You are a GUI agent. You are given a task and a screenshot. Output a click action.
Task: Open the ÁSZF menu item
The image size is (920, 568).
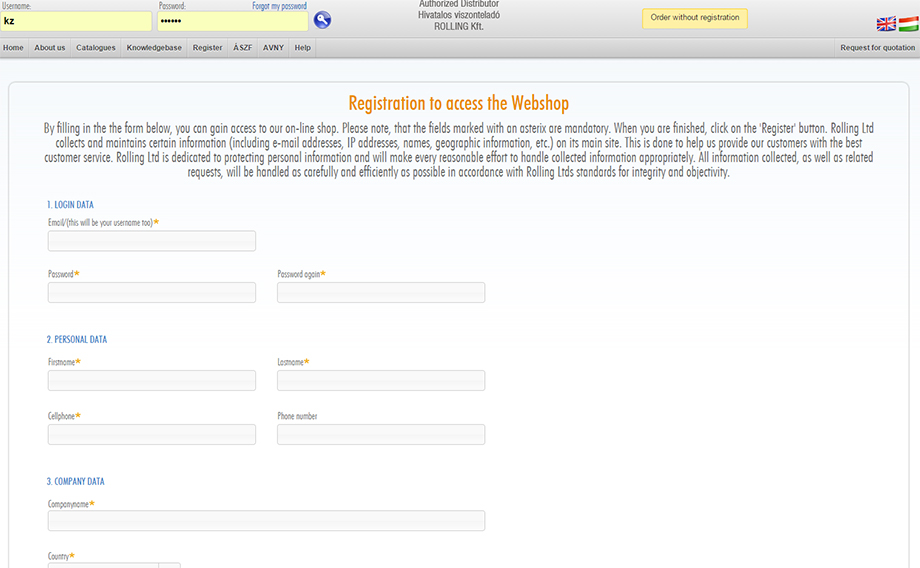pyautogui.click(x=243, y=48)
